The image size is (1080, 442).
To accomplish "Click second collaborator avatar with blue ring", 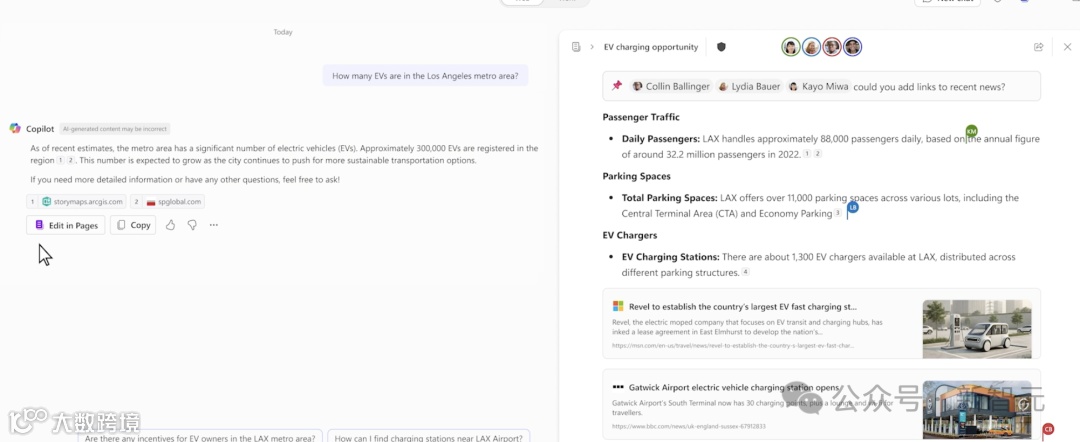I will pyautogui.click(x=811, y=47).
